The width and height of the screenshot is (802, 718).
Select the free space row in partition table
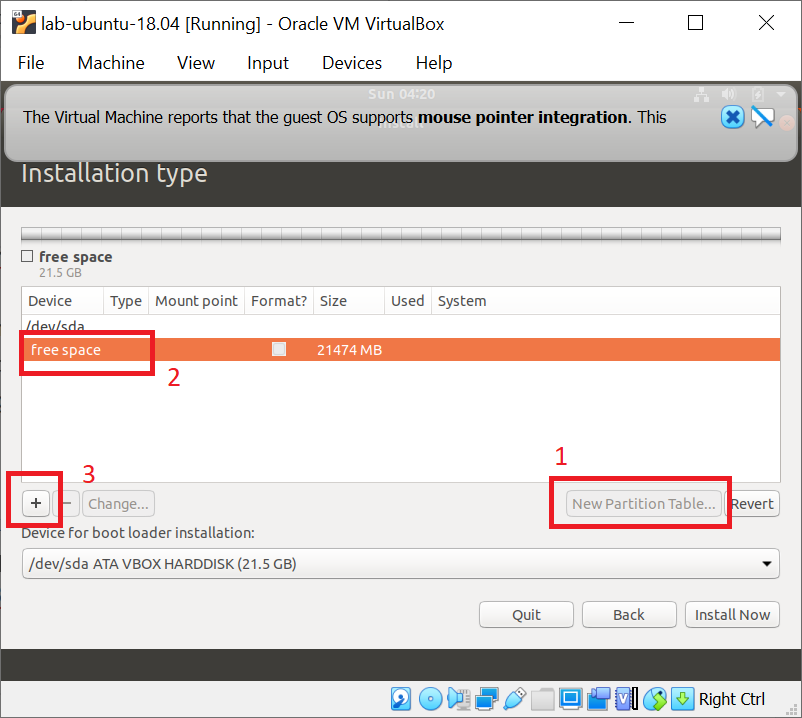(401, 349)
